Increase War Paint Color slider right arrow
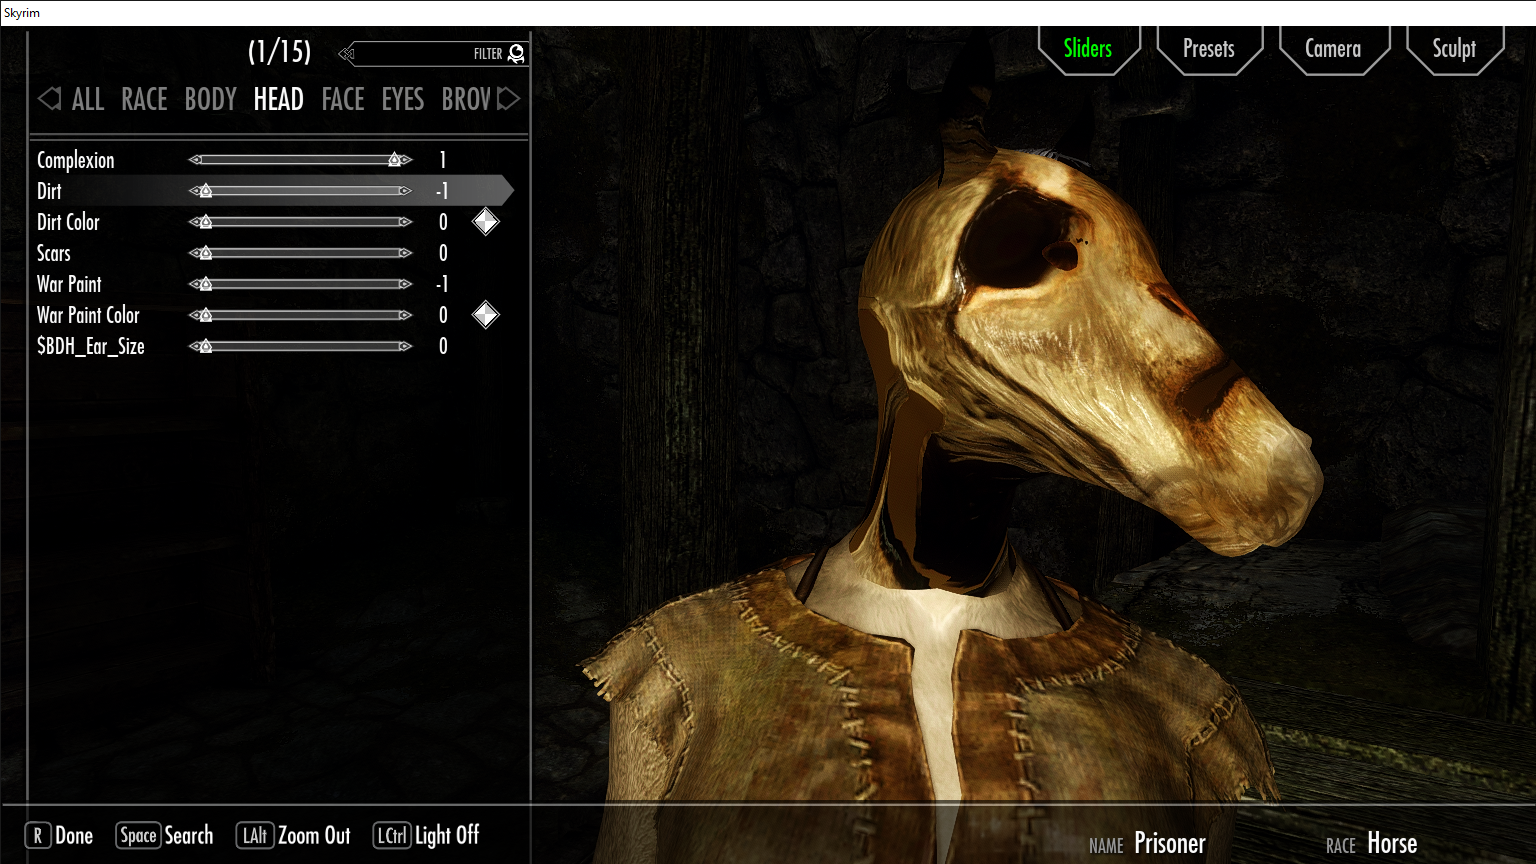Image resolution: width=1536 pixels, height=864 pixels. tap(405, 315)
